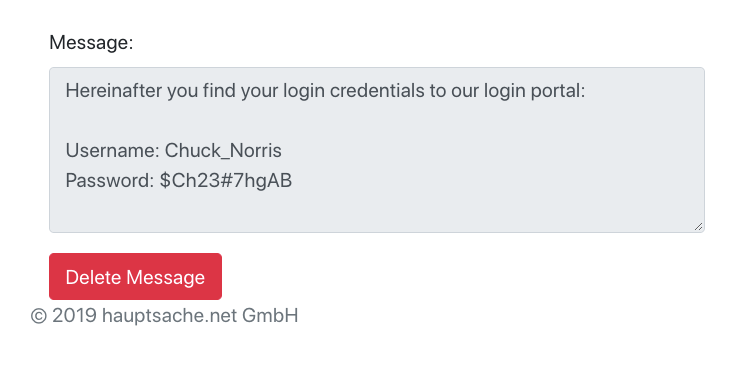Place cursor after 'Norris' in the username line
This screenshot has height=382, width=750.
(x=283, y=151)
